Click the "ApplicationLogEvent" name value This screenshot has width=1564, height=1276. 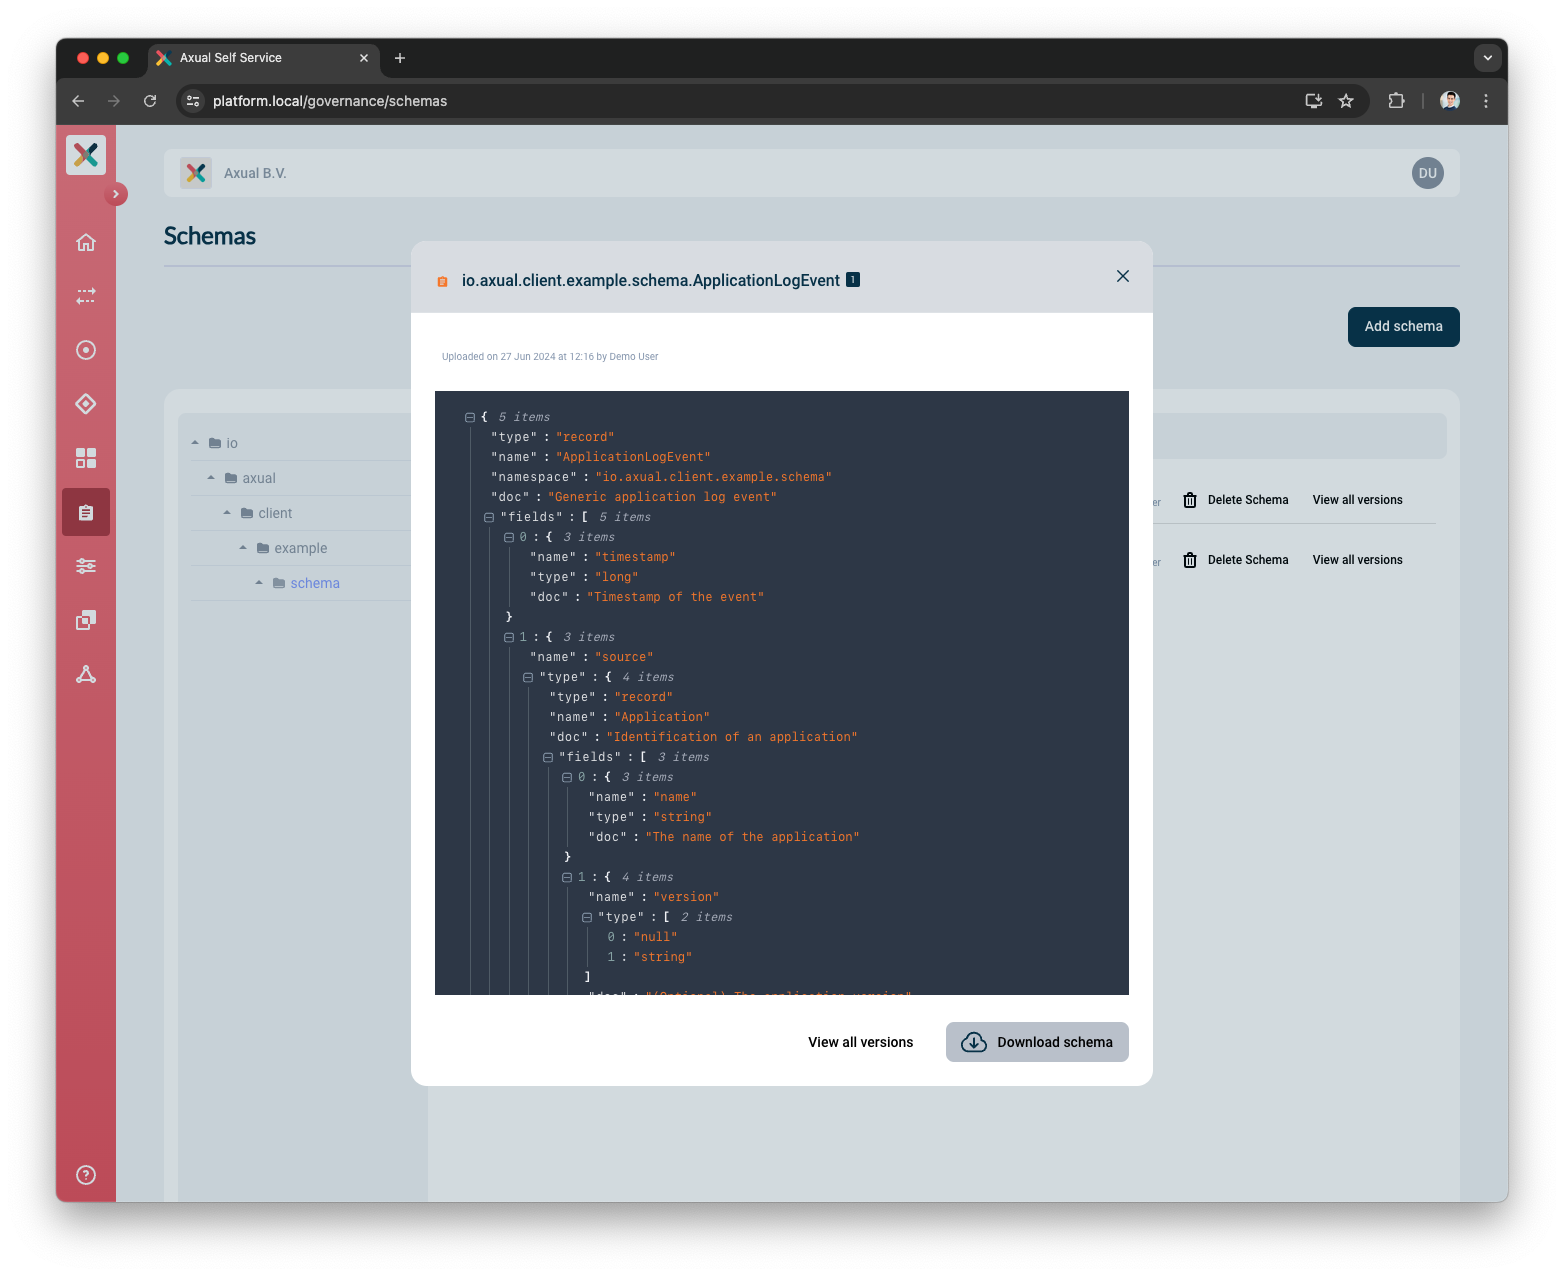(x=633, y=457)
